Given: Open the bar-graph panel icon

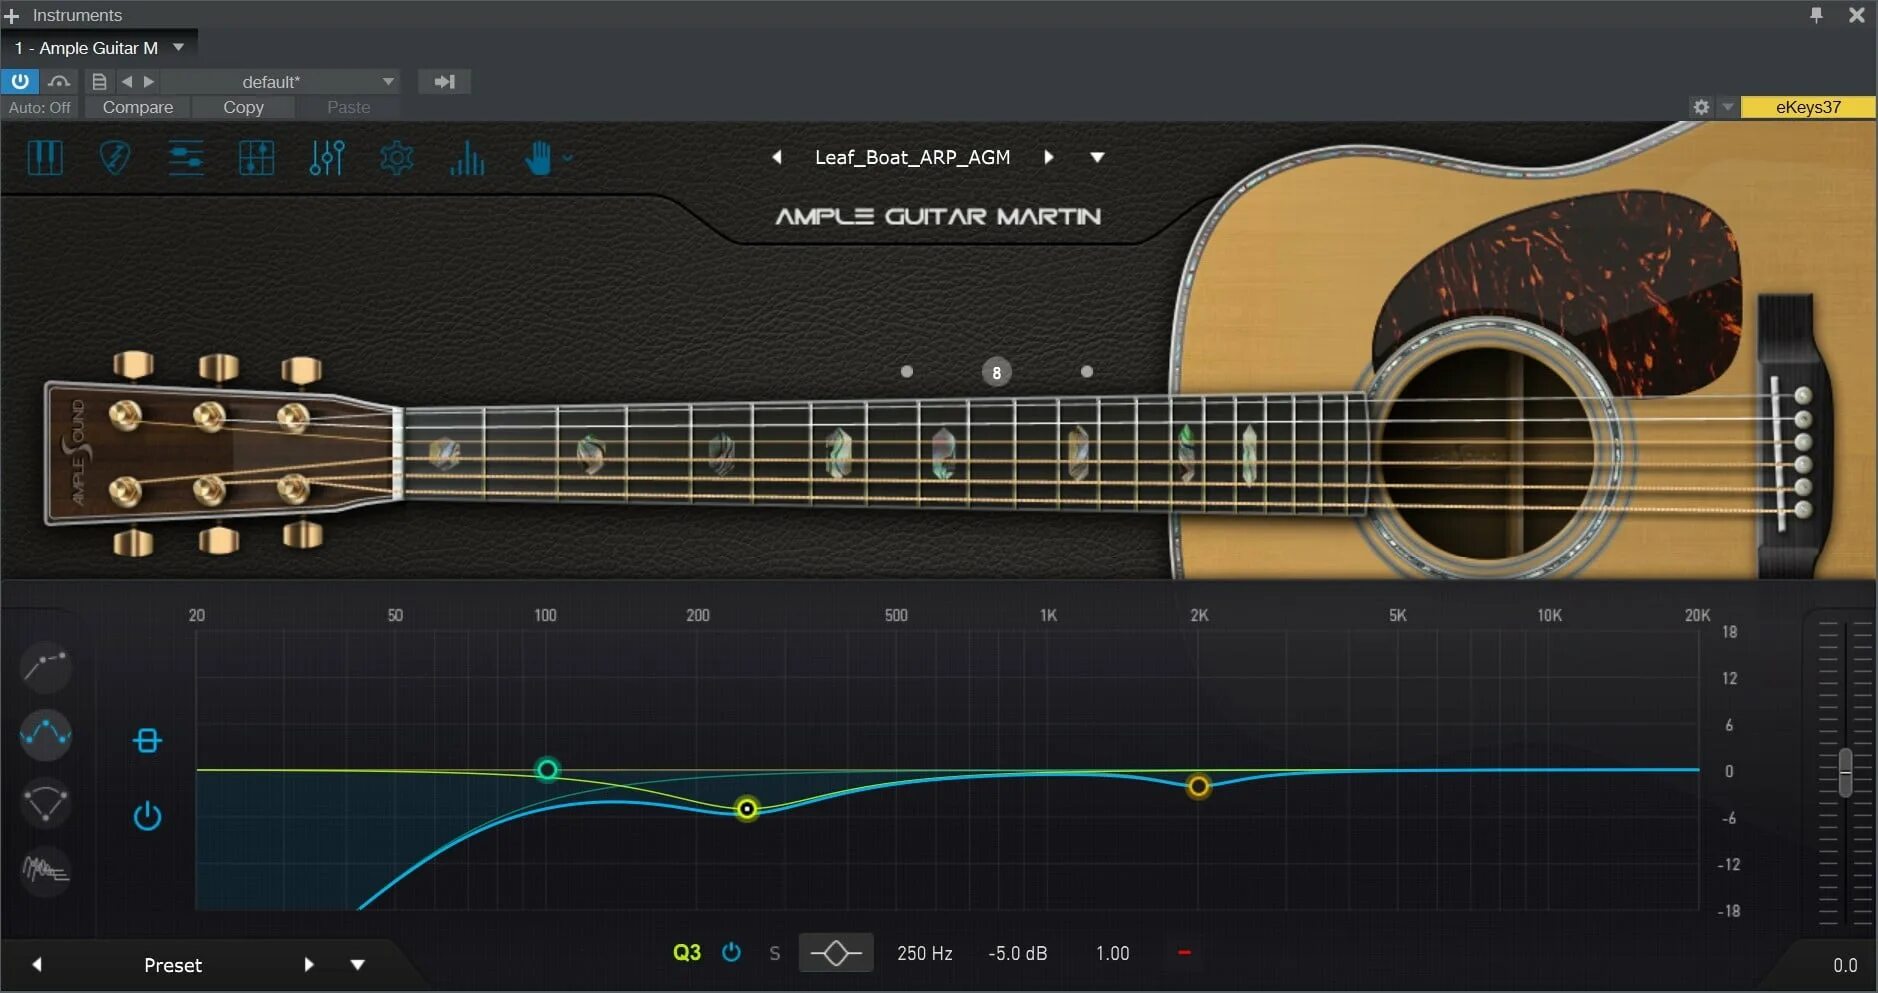Looking at the screenshot, I should (x=467, y=158).
